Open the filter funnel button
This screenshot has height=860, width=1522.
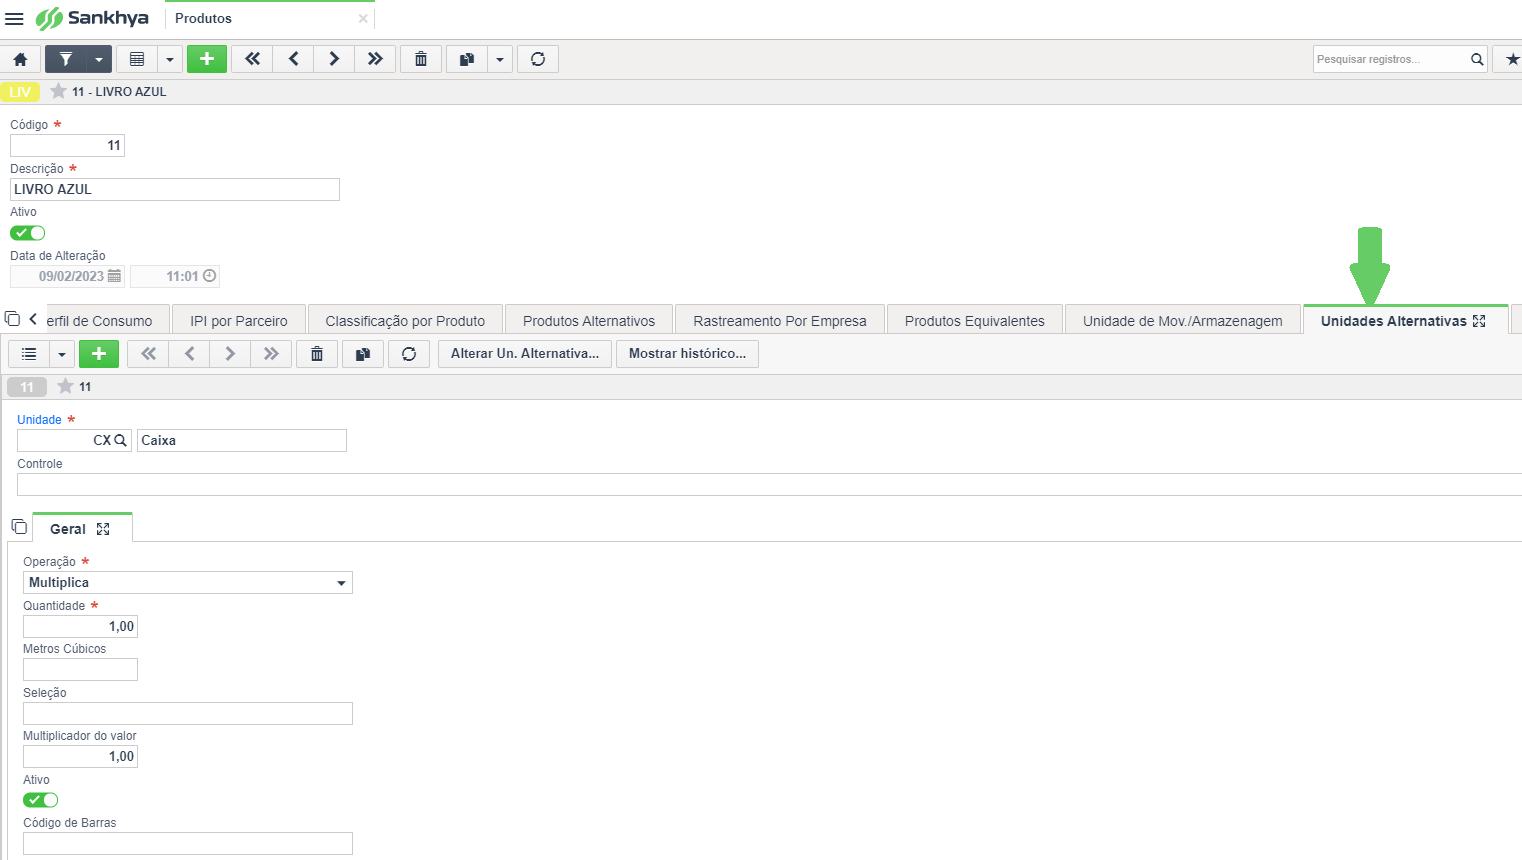point(66,59)
